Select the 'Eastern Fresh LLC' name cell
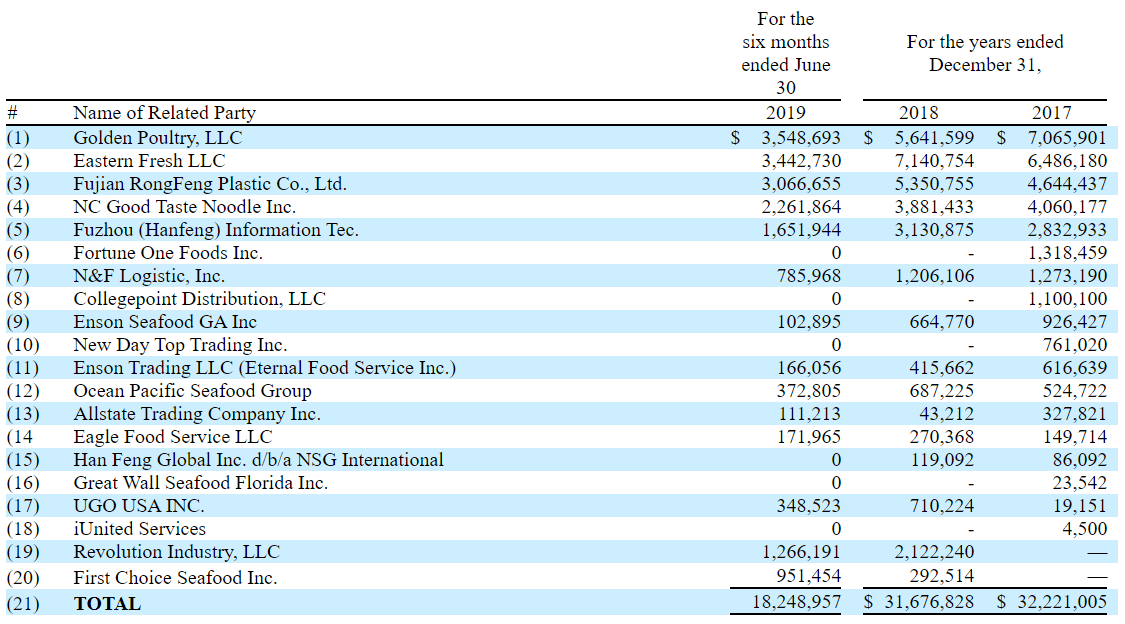1125x624 pixels. coord(149,161)
